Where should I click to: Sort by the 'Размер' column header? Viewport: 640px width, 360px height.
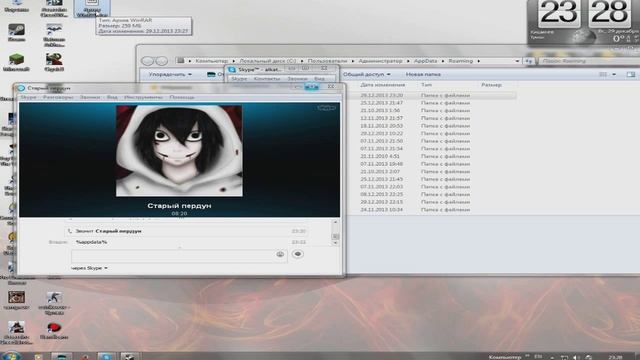pos(491,85)
